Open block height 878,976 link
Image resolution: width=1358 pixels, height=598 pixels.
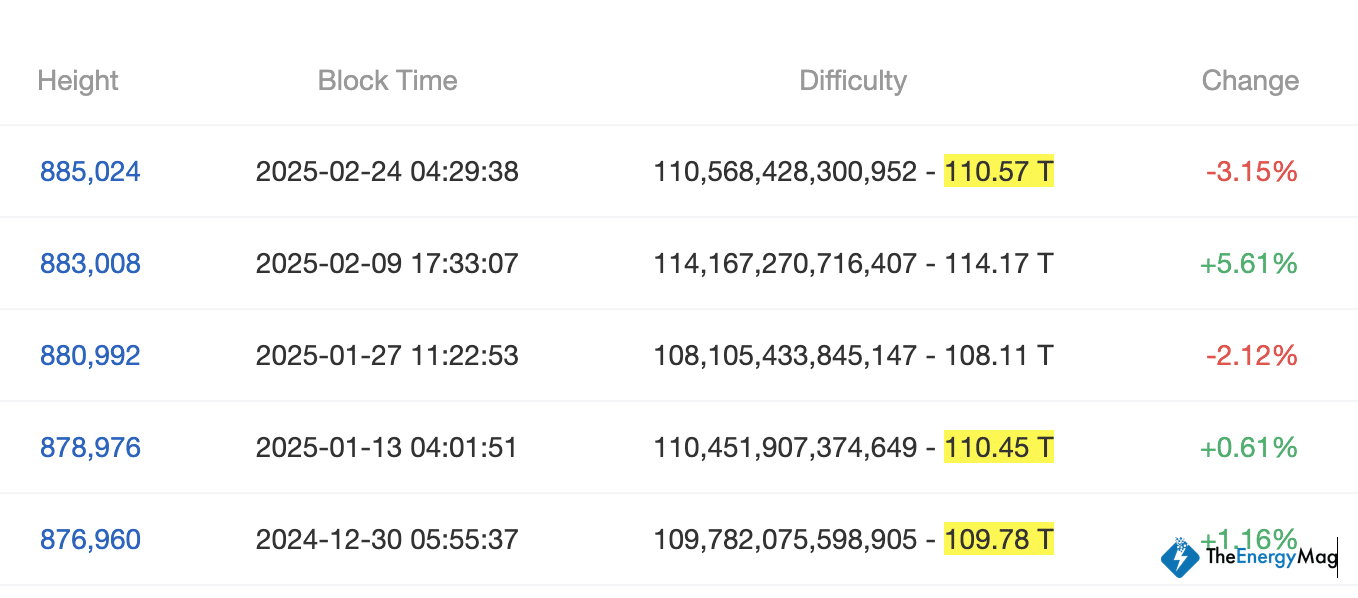(90, 448)
